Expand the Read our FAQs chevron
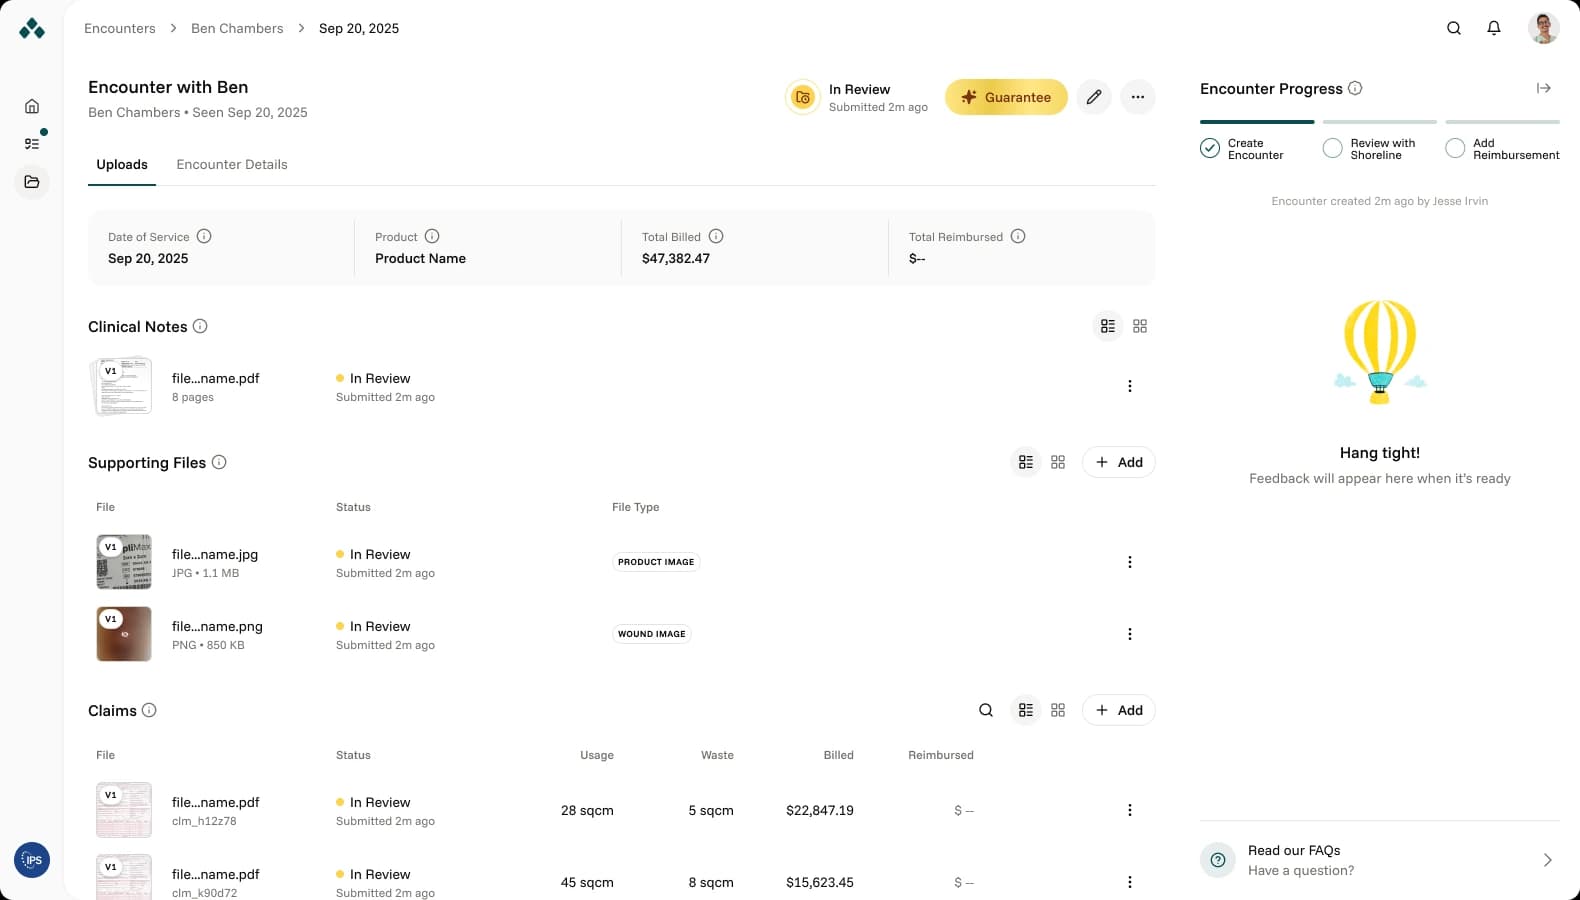The height and width of the screenshot is (900, 1580). (x=1547, y=860)
